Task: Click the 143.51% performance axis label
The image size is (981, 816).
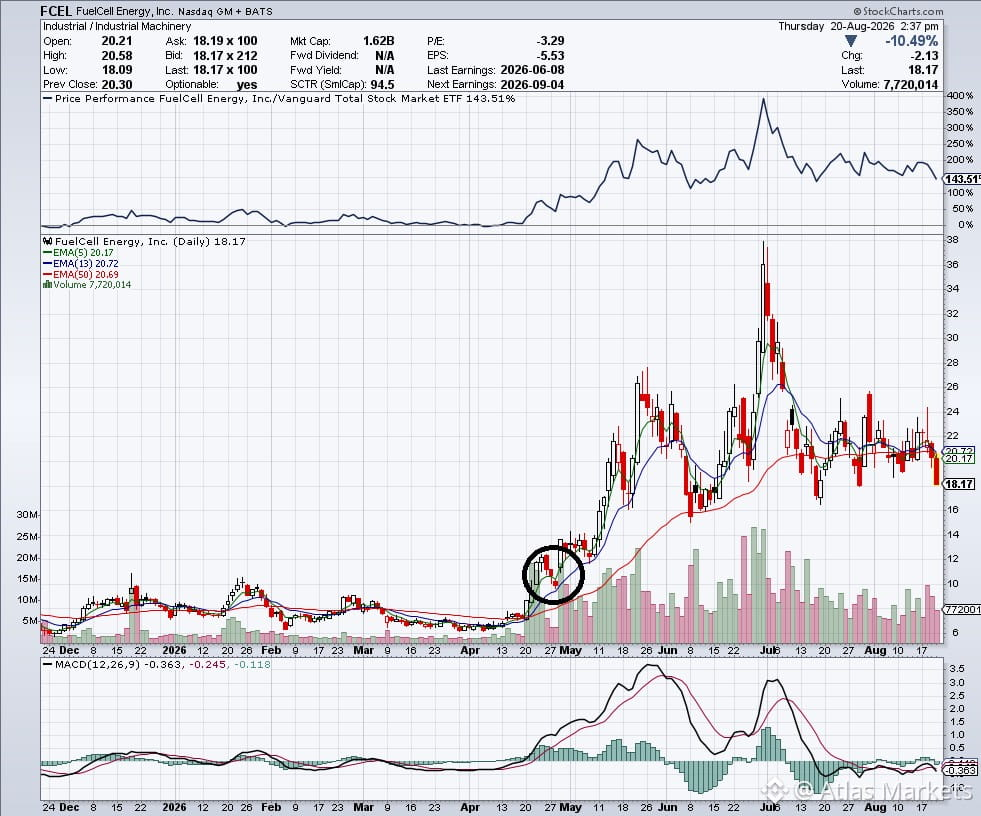Action: click(962, 180)
